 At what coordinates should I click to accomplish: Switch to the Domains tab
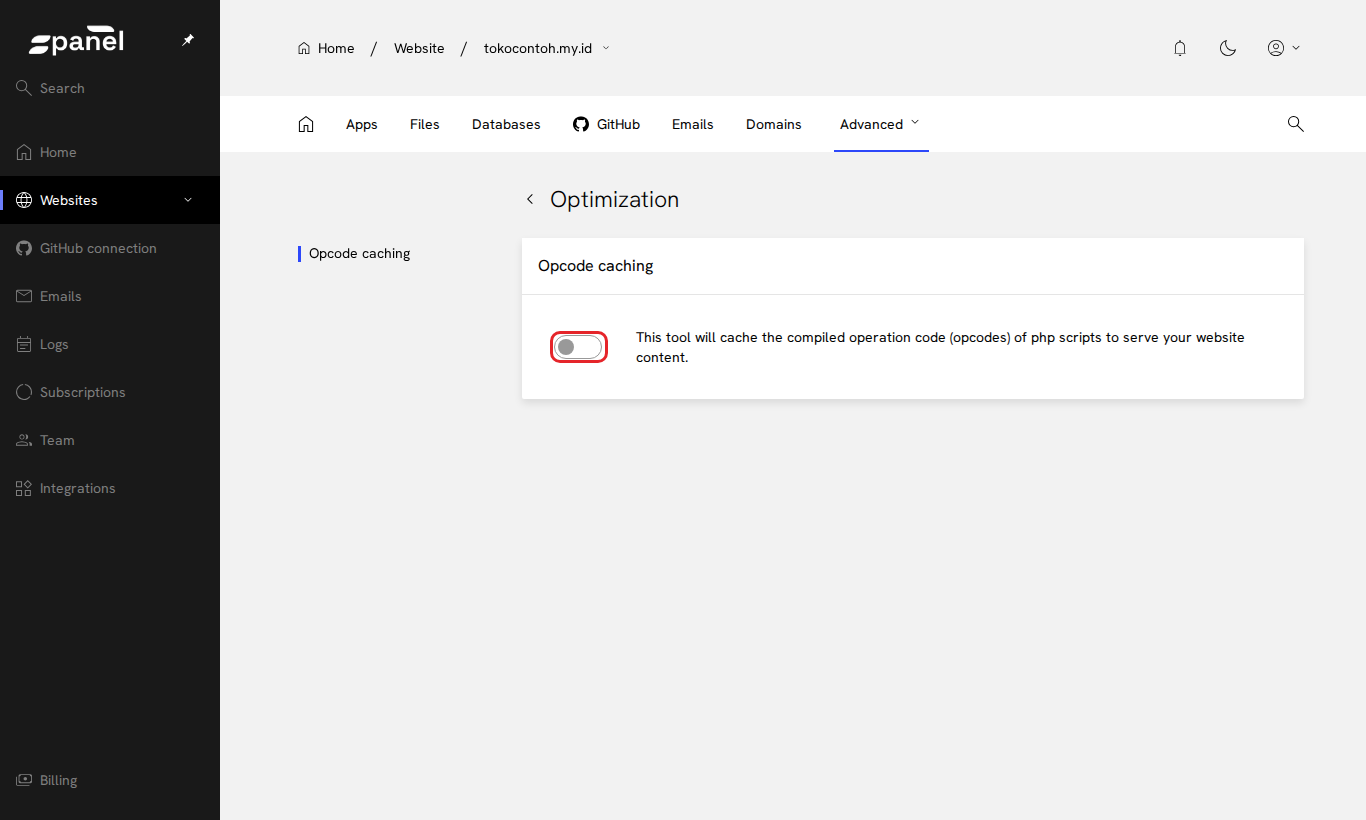pyautogui.click(x=774, y=124)
